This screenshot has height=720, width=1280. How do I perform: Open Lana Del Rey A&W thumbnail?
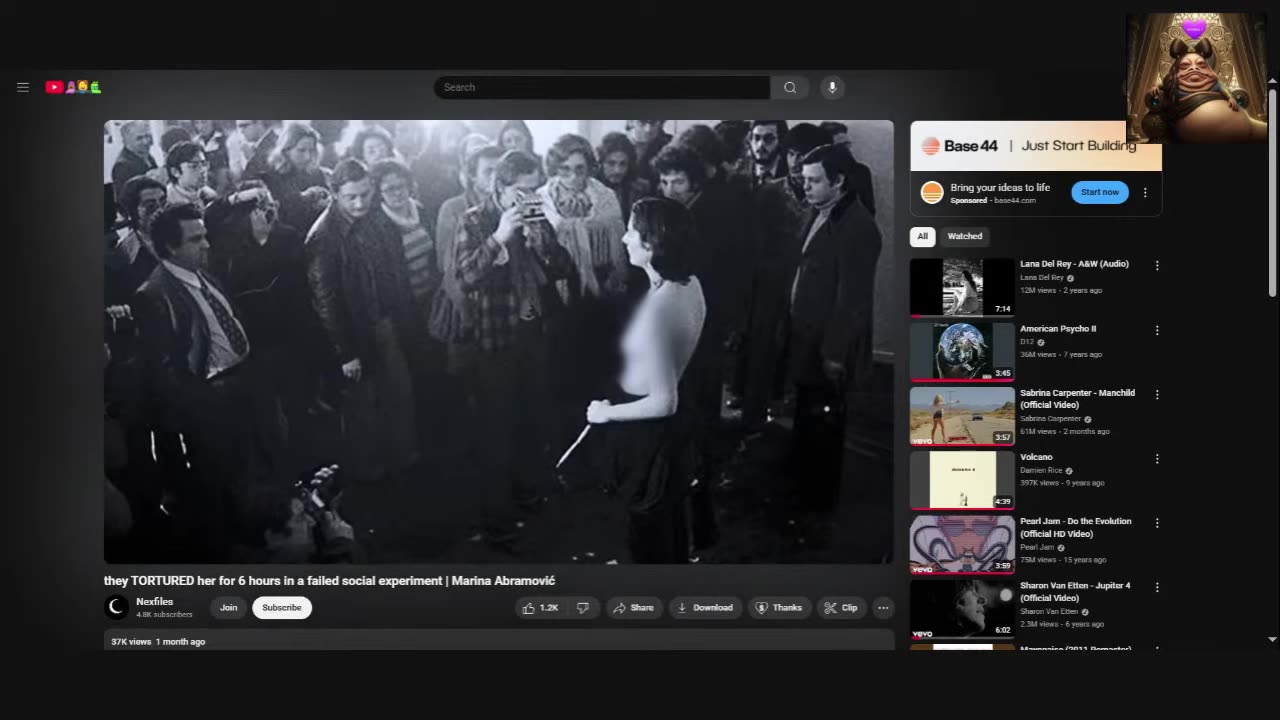click(962, 287)
